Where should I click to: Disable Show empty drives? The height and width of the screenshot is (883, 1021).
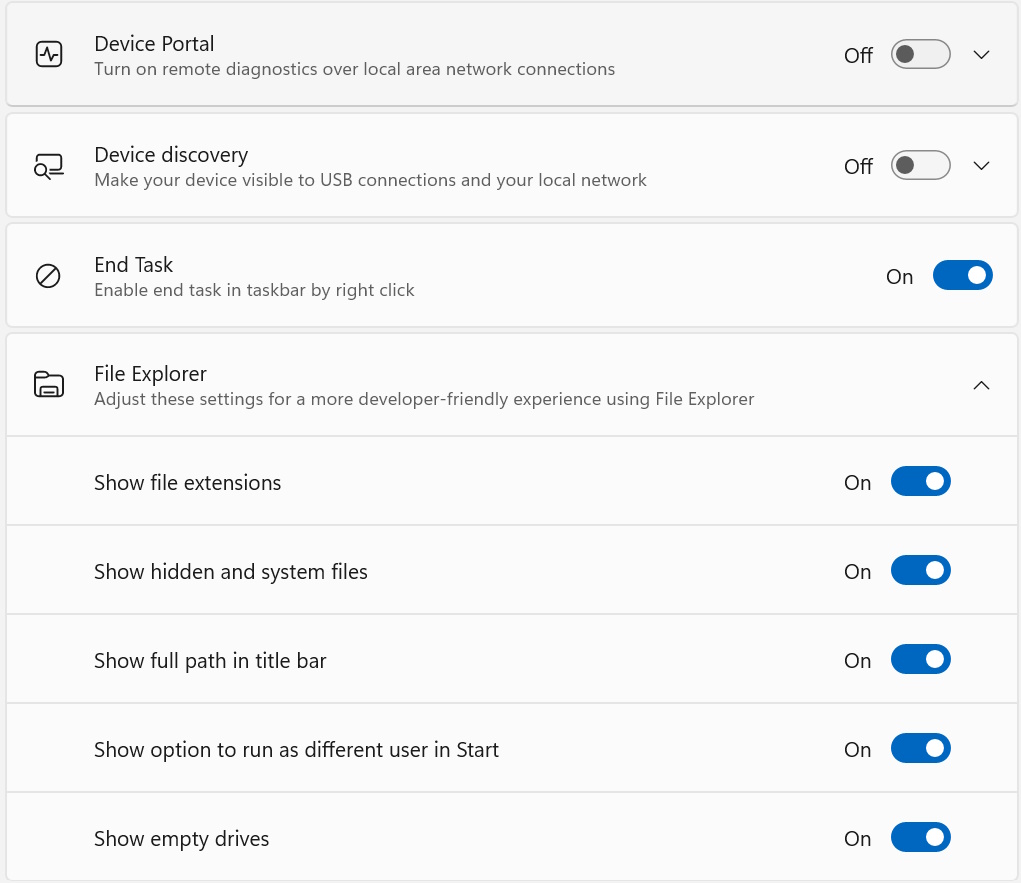pyautogui.click(x=920, y=837)
